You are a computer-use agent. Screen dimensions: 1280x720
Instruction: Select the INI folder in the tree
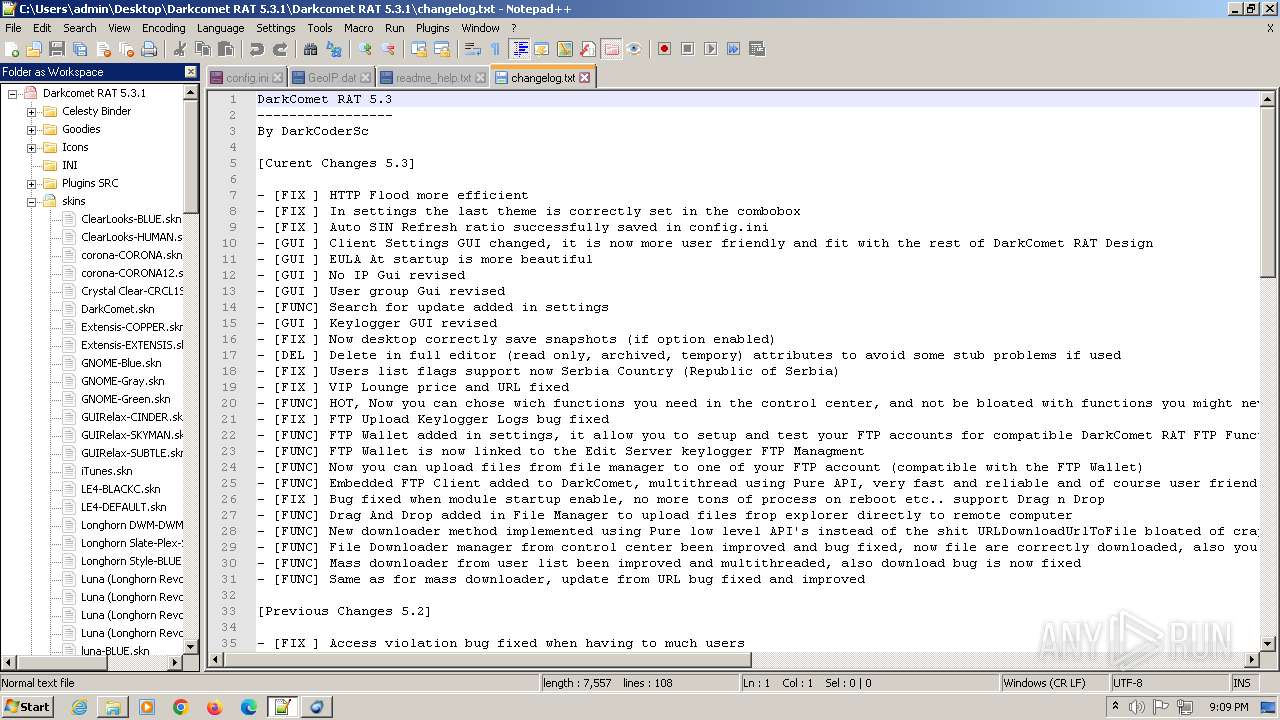pyautogui.click(x=69, y=165)
